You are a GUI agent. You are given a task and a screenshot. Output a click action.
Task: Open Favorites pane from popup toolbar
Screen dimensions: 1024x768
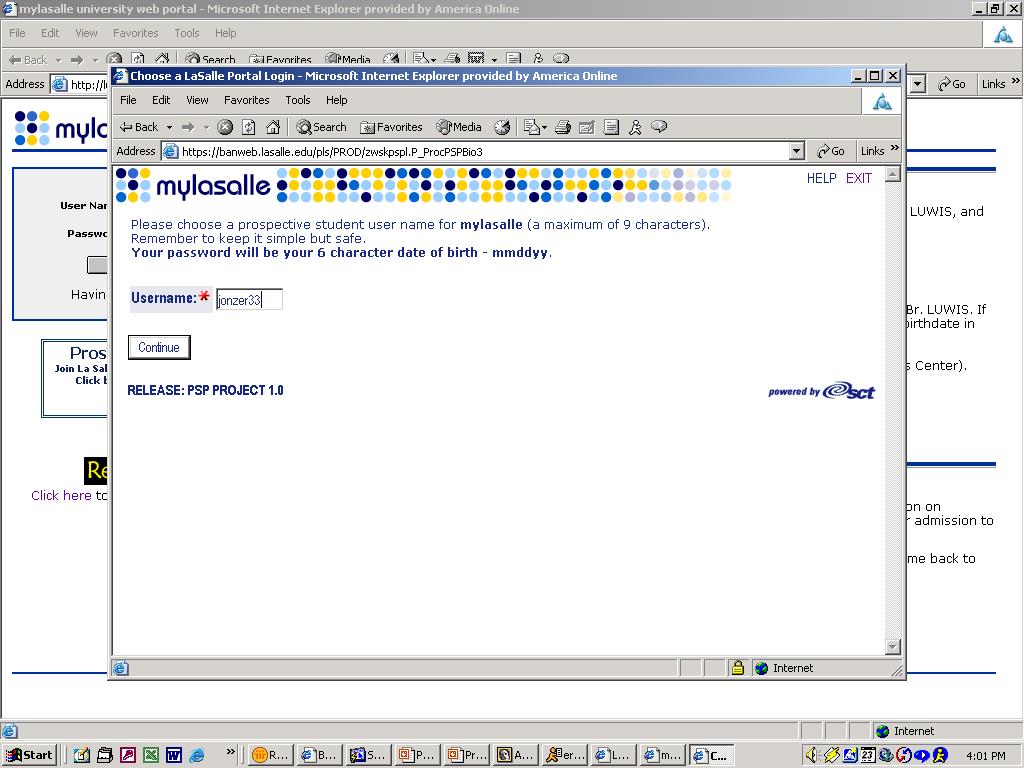(x=391, y=127)
